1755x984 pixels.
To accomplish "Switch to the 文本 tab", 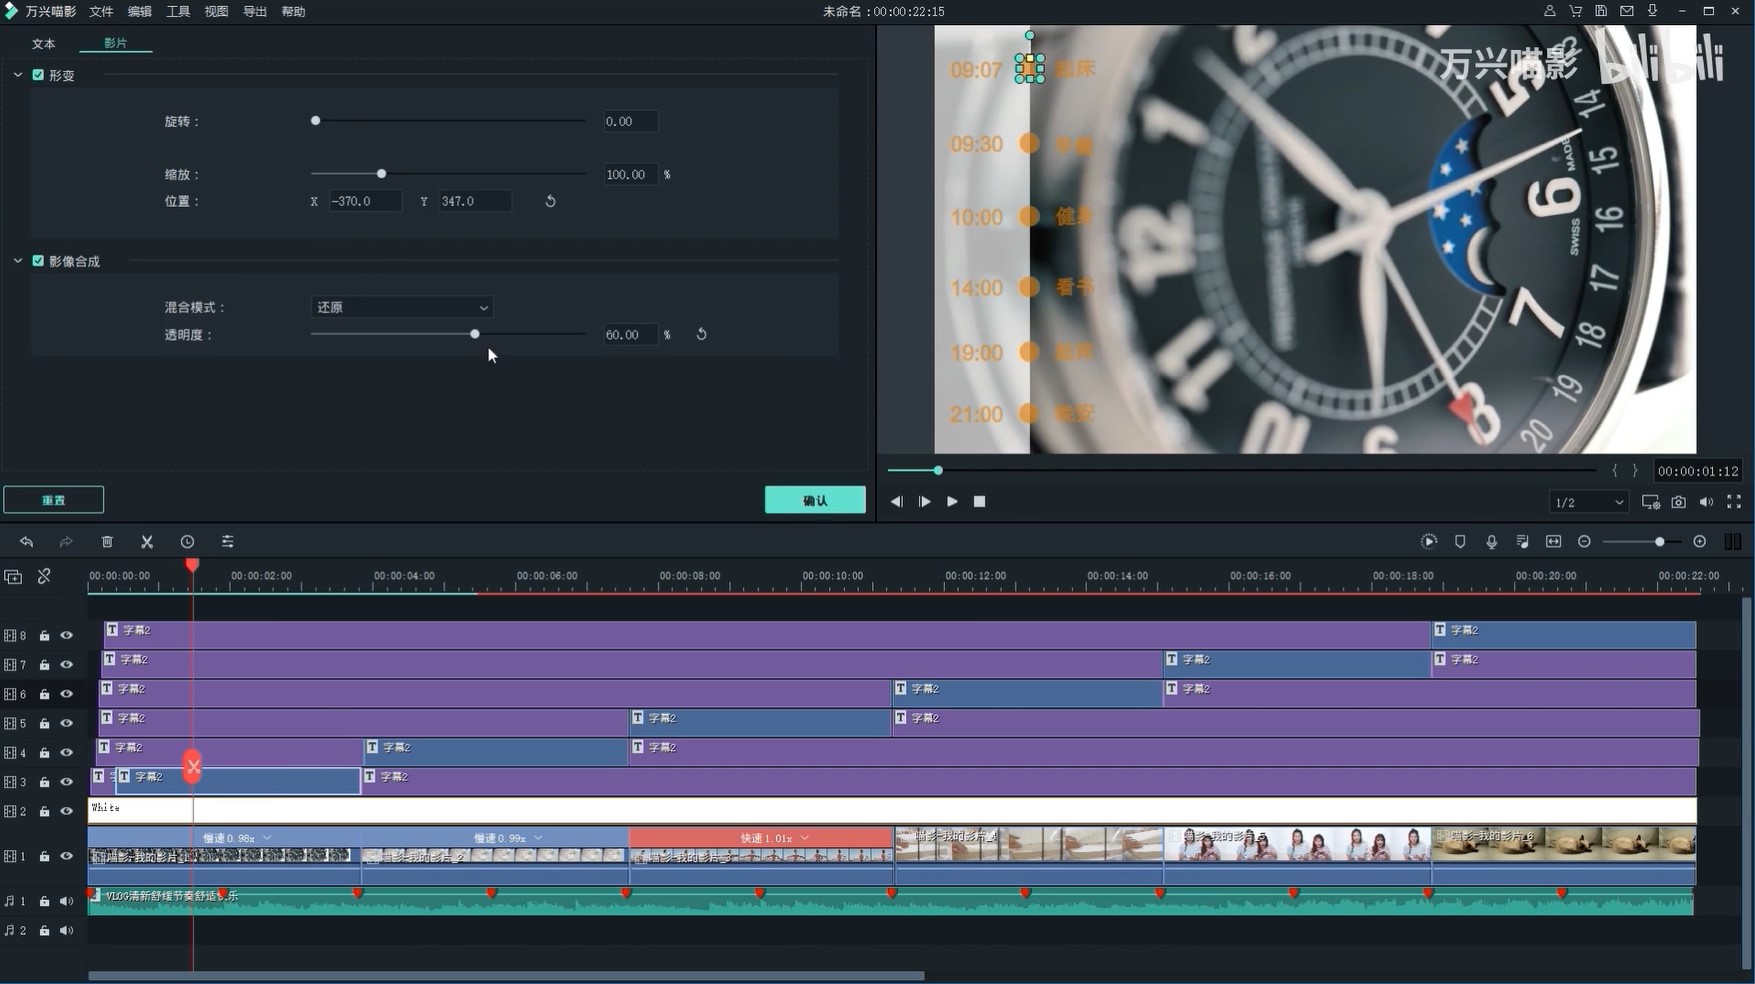I will [44, 44].
